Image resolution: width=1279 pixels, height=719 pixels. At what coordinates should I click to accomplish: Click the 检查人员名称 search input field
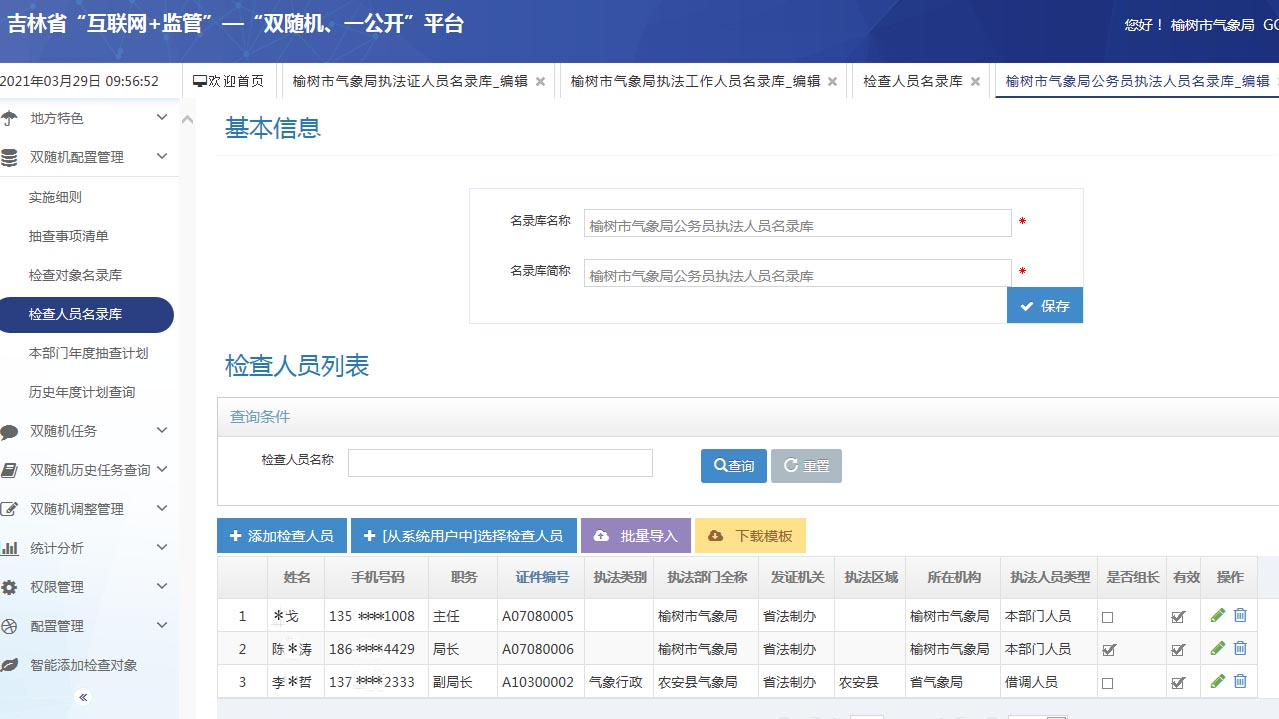500,463
